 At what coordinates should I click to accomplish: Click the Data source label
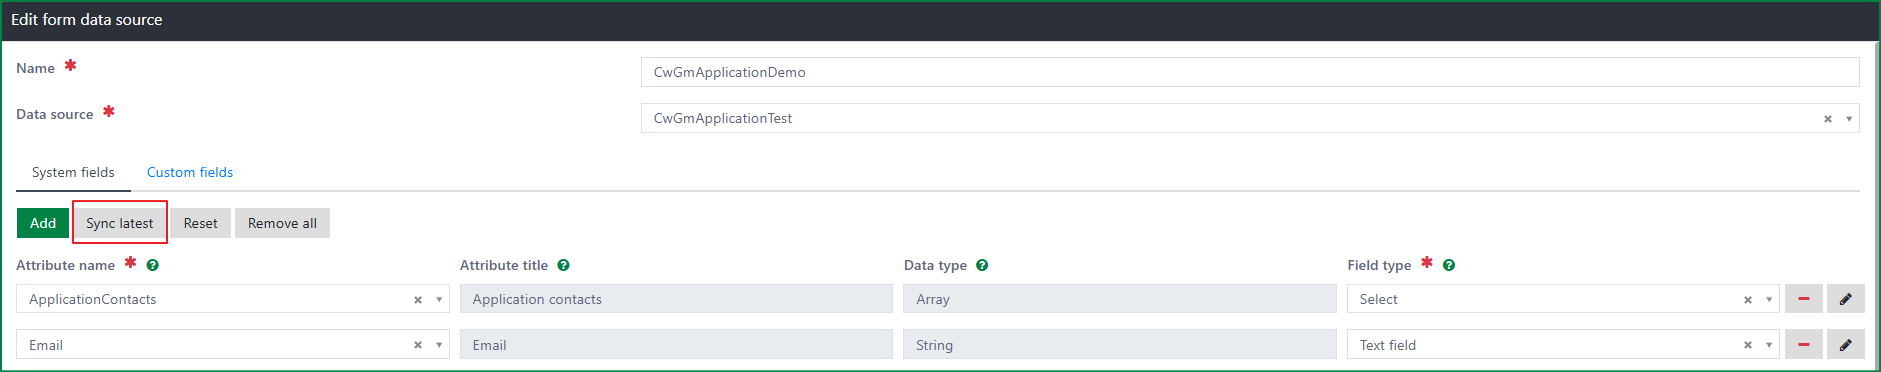[x=55, y=114]
